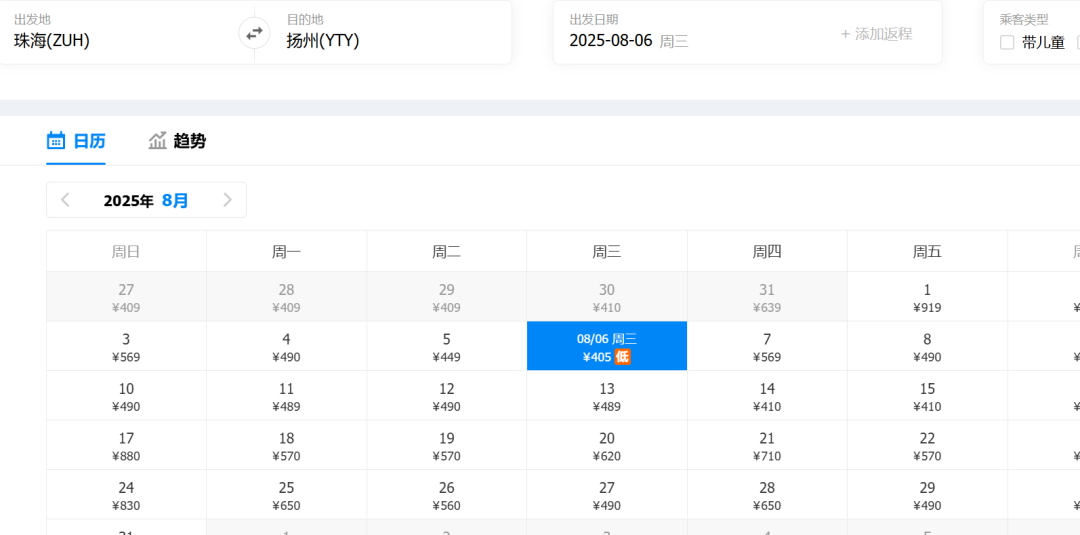Open the 日历 calendar tab
Viewport: 1080px width, 535px height.
coord(76,141)
